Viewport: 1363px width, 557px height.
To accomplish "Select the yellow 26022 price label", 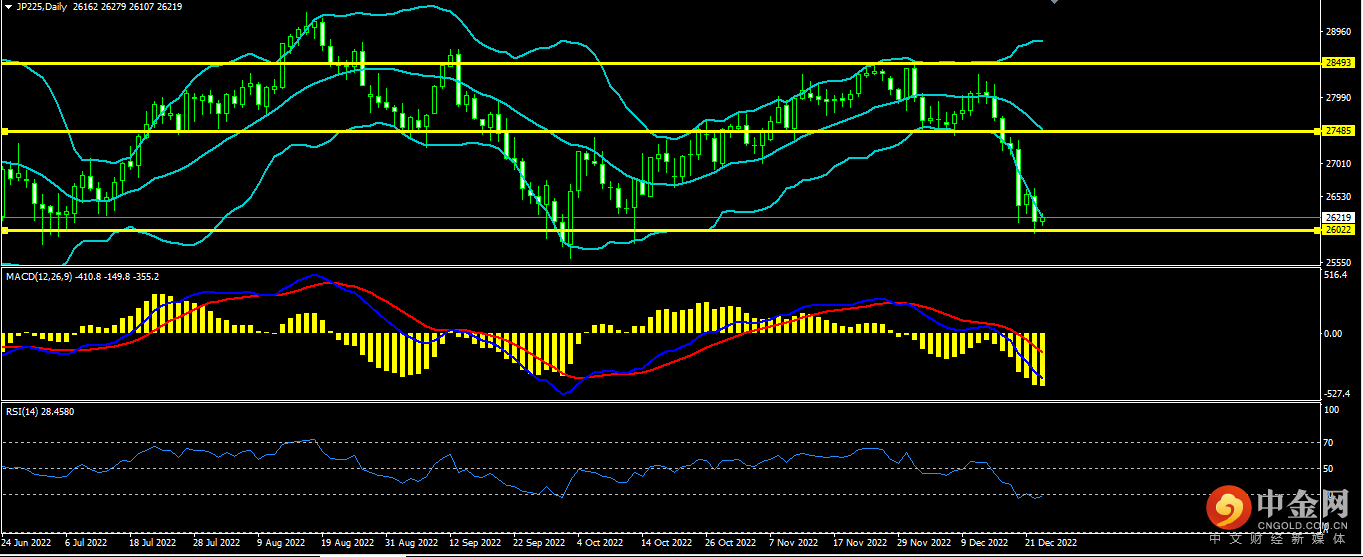I will tap(1337, 230).
